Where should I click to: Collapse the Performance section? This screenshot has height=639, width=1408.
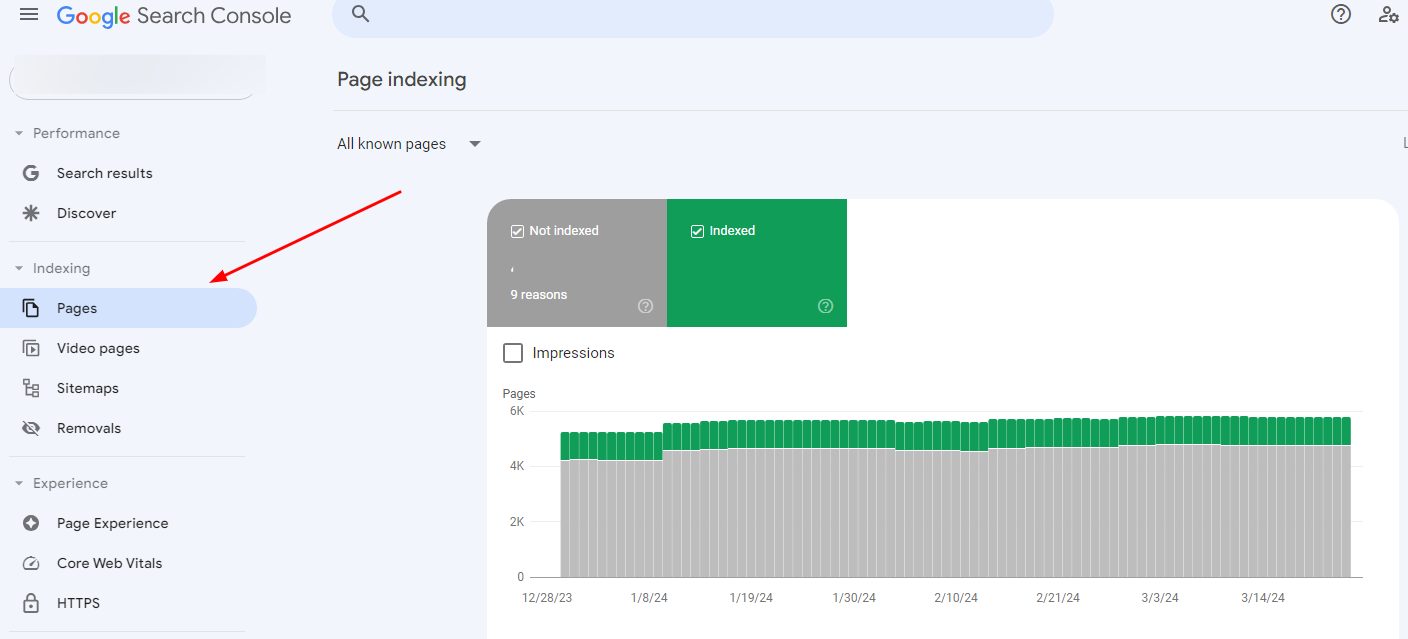pos(19,133)
